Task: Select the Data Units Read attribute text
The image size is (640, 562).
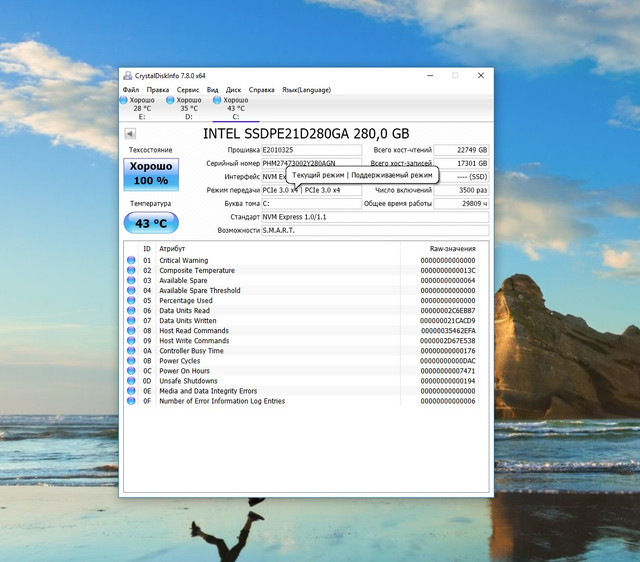Action: [x=184, y=311]
